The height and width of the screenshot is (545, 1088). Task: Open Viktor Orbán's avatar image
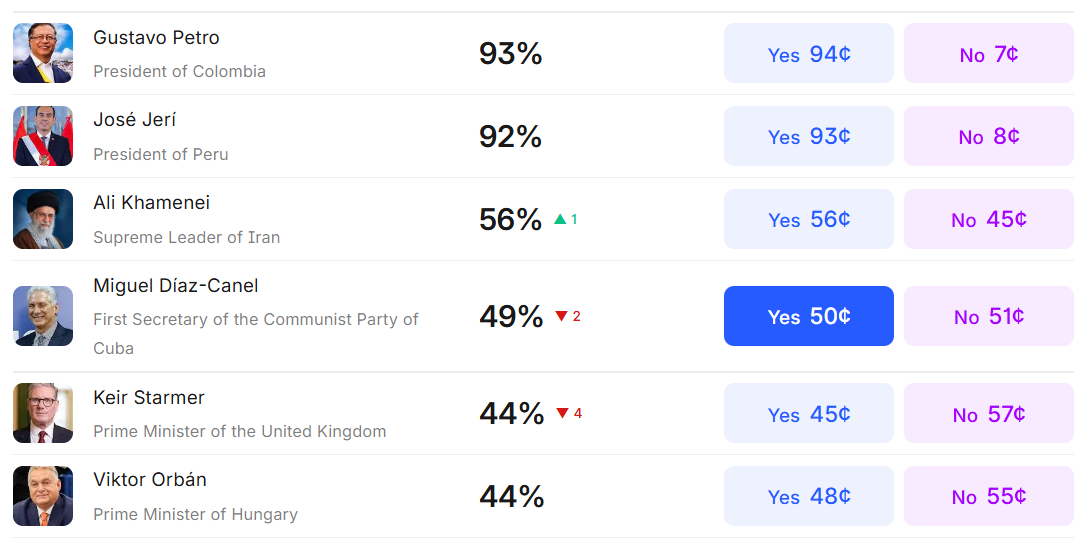click(43, 496)
